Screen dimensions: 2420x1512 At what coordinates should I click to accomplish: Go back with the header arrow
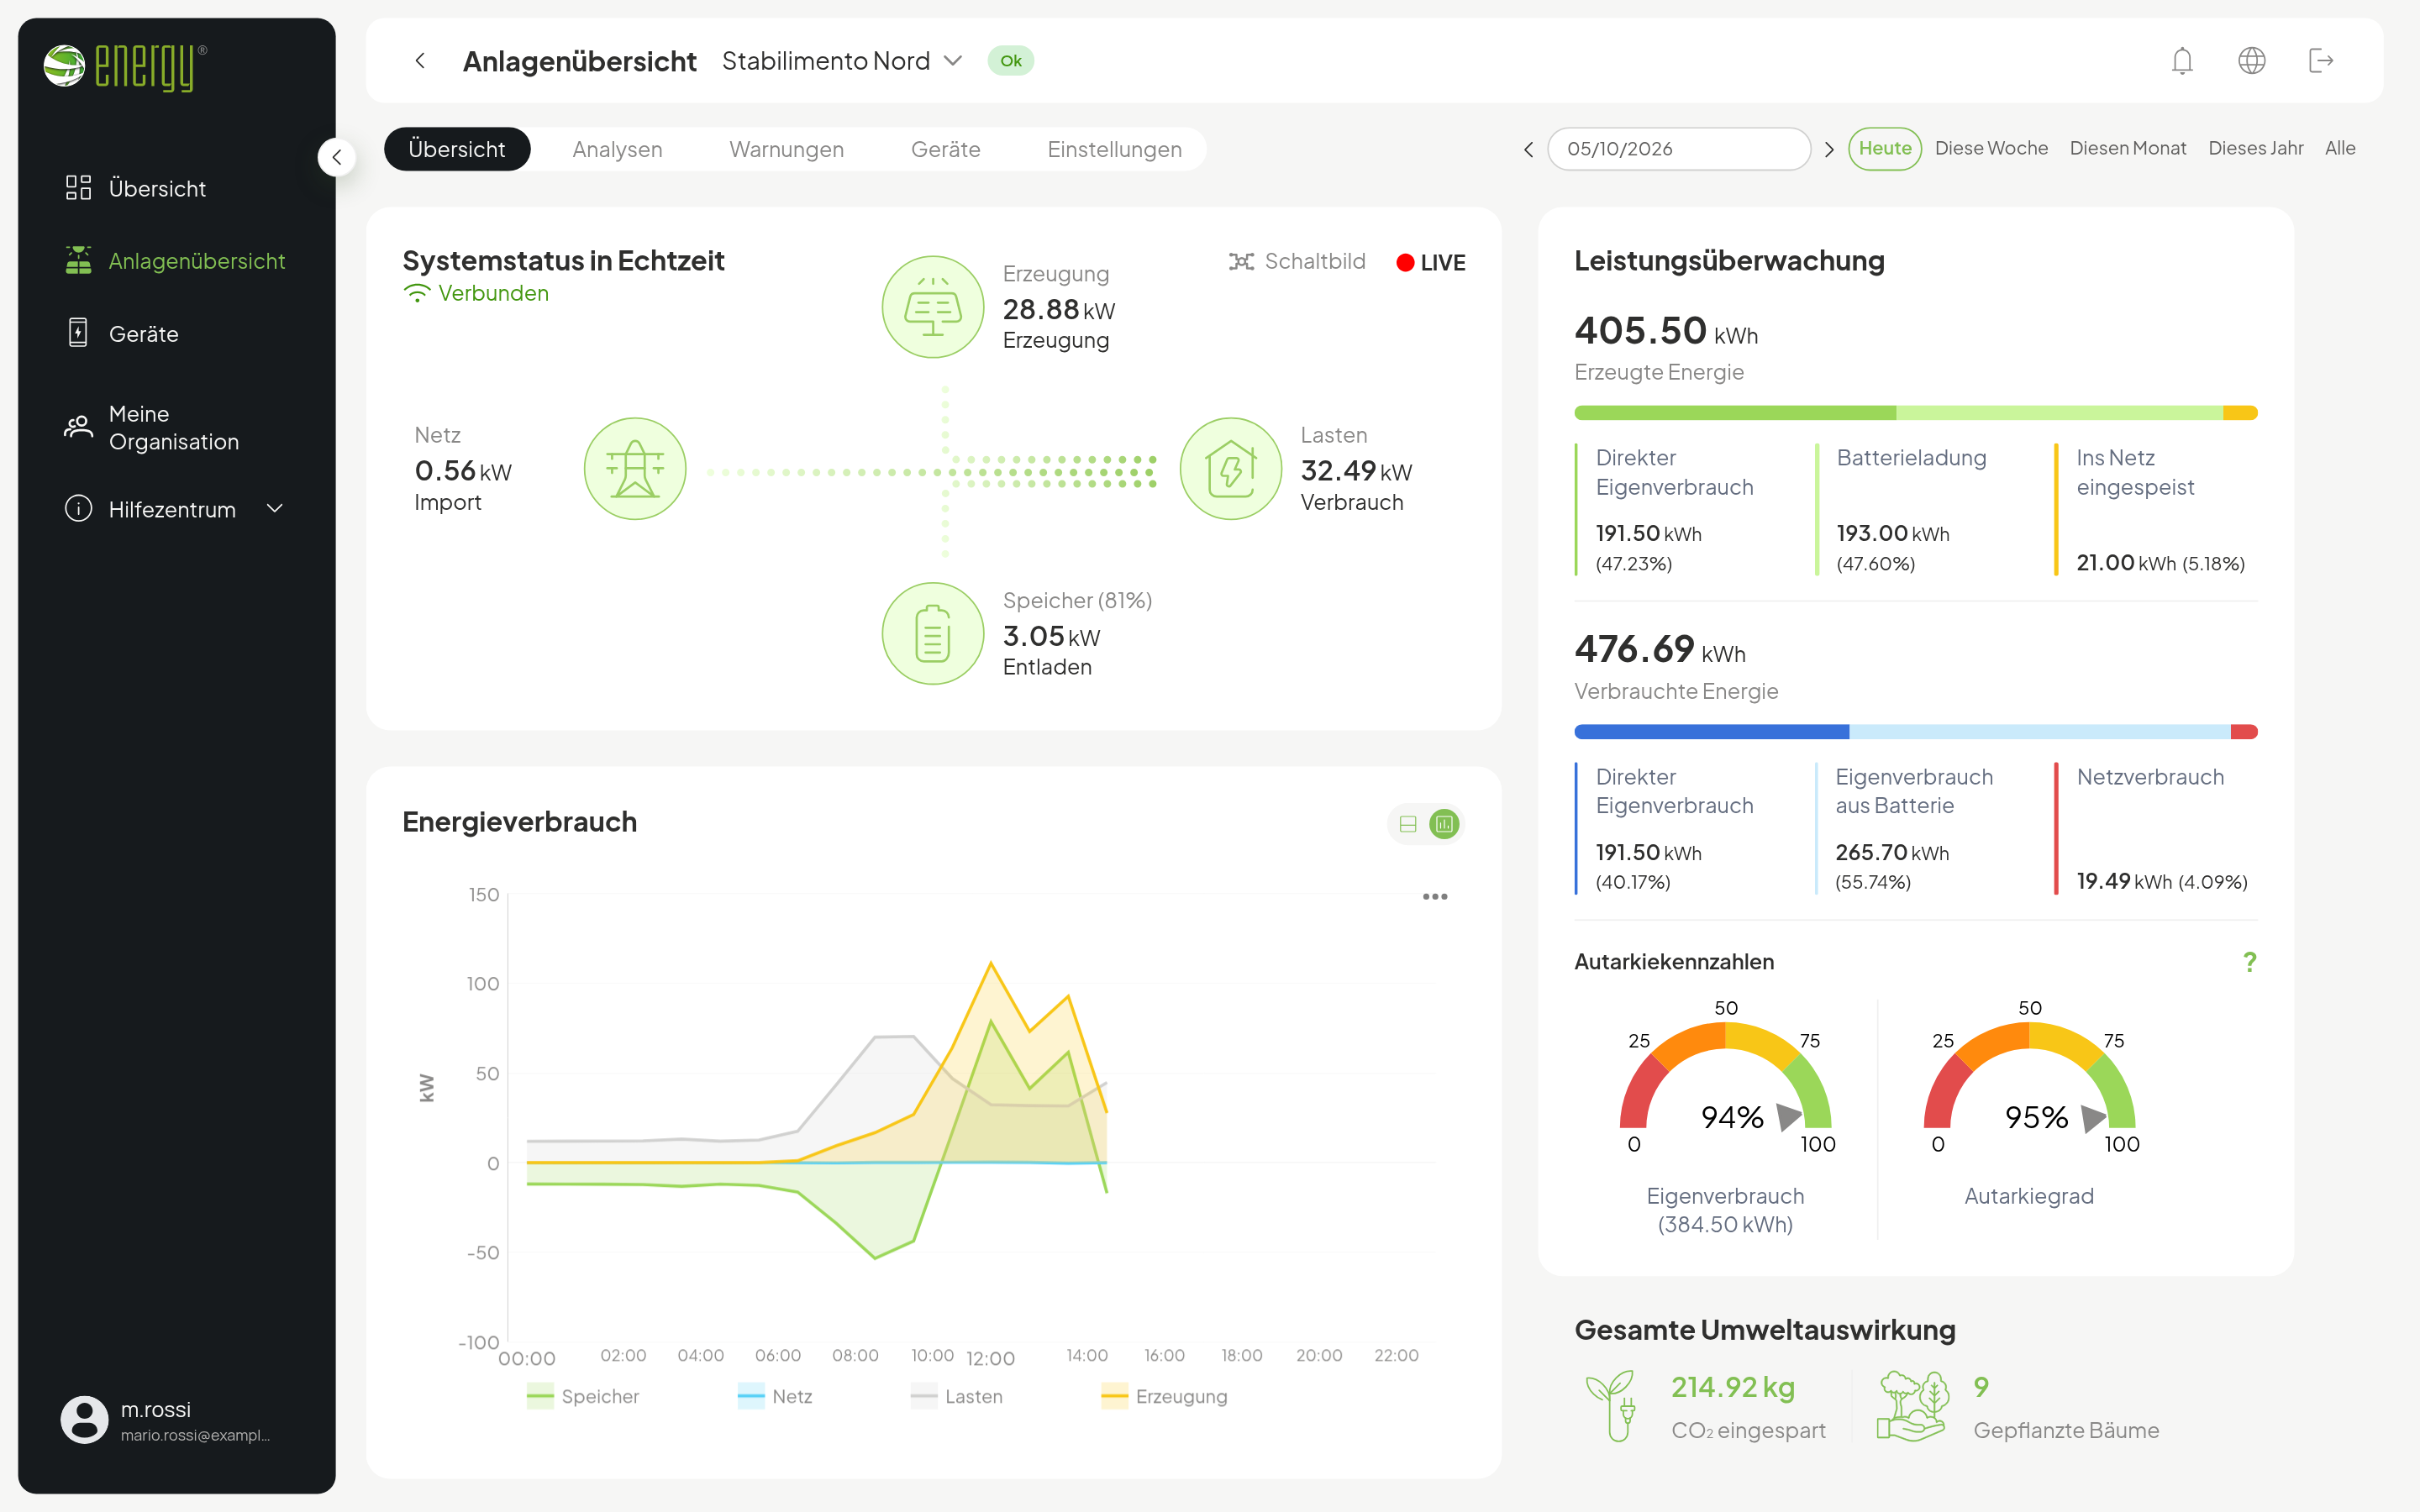(420, 61)
